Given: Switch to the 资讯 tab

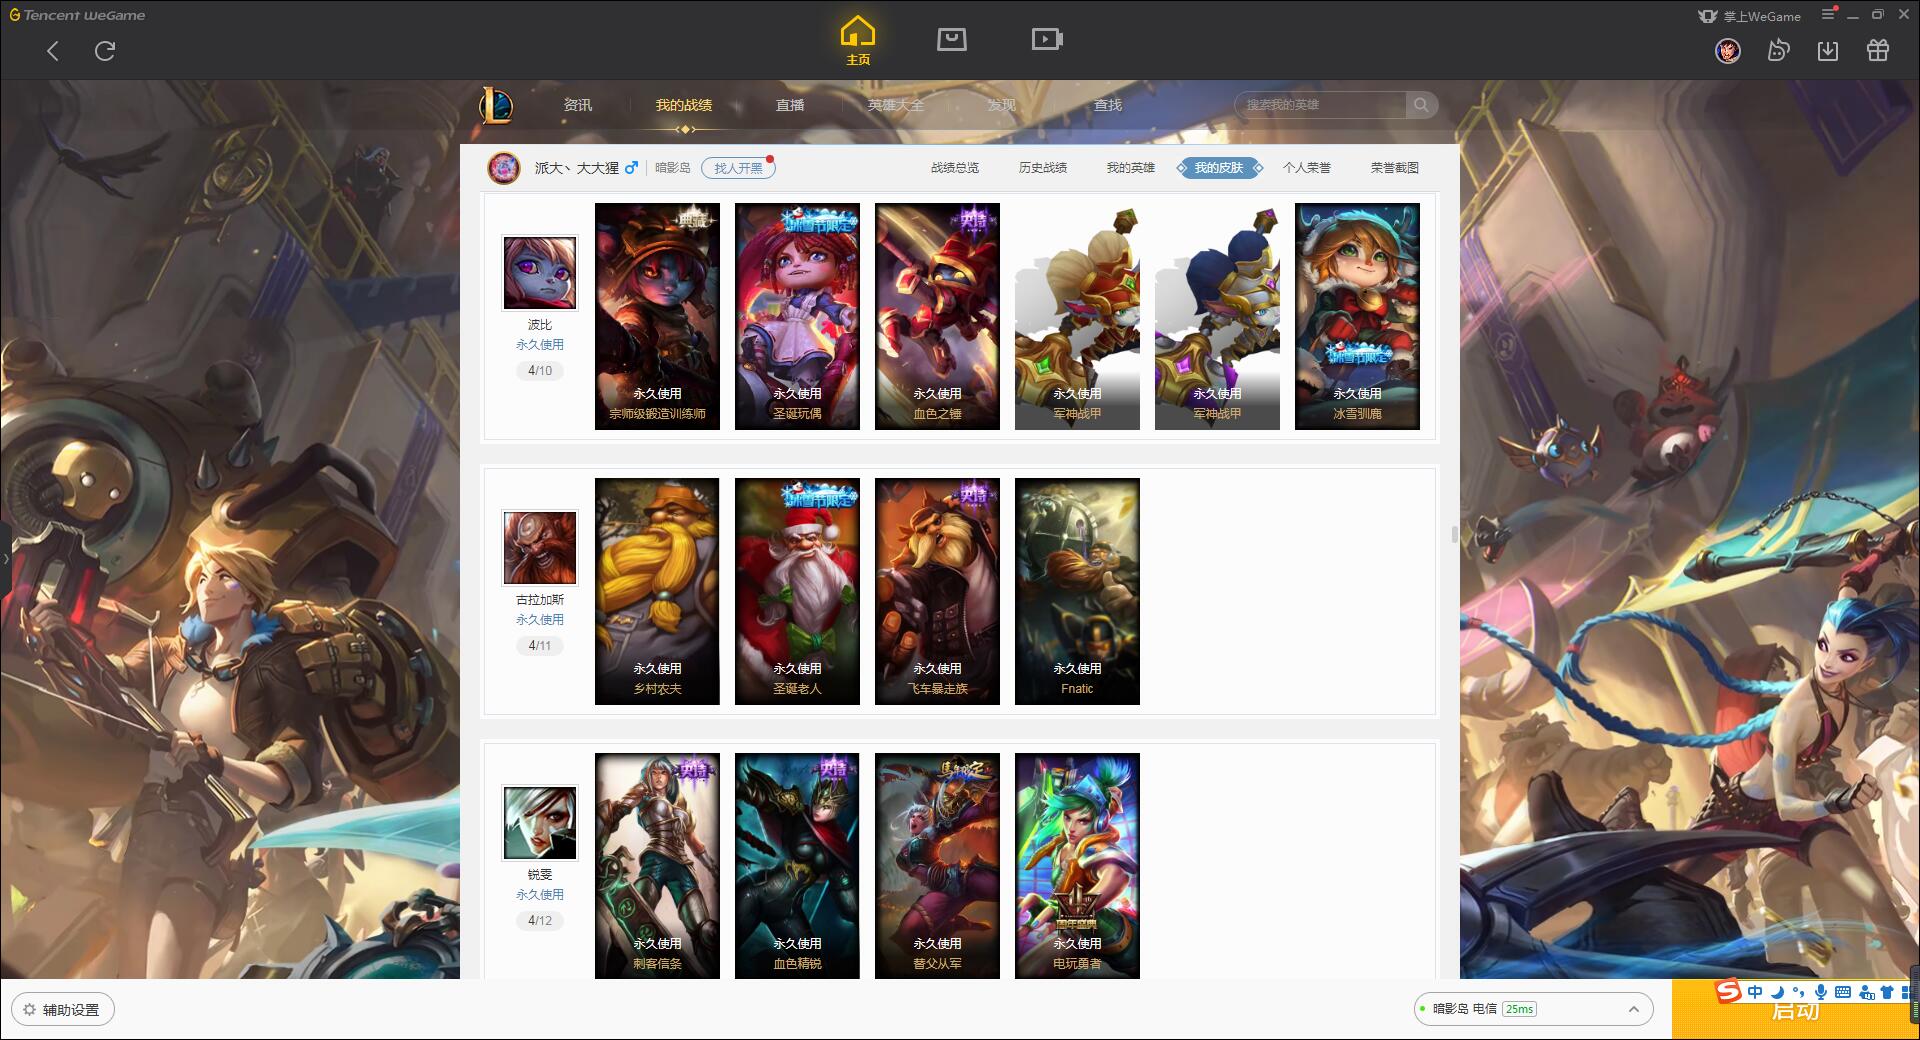Looking at the screenshot, I should click(578, 105).
